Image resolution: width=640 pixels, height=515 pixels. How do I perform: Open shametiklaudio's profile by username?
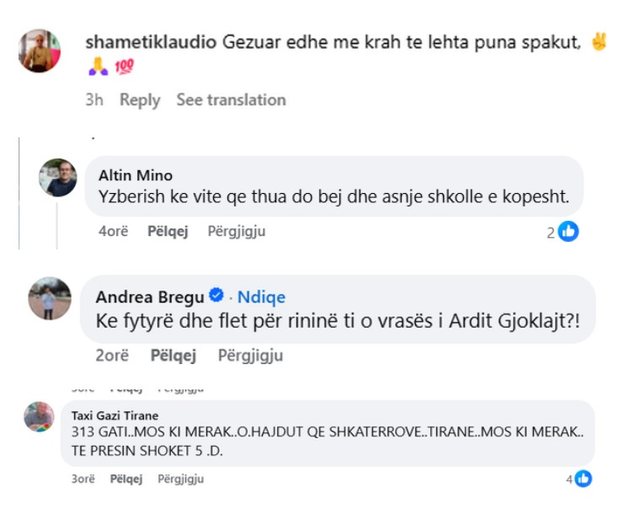click(x=147, y=42)
